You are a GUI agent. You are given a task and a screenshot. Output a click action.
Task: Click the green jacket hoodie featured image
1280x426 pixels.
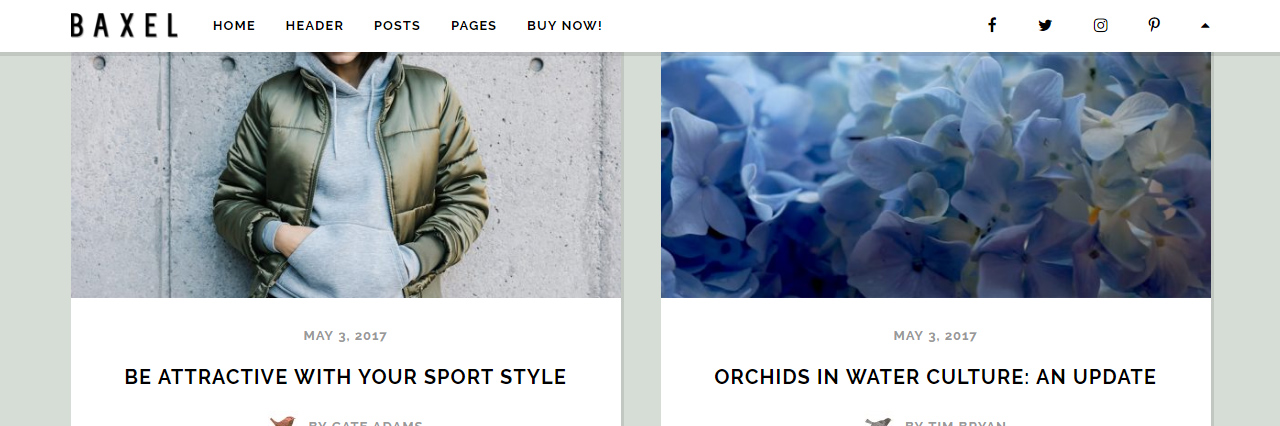pyautogui.click(x=346, y=175)
